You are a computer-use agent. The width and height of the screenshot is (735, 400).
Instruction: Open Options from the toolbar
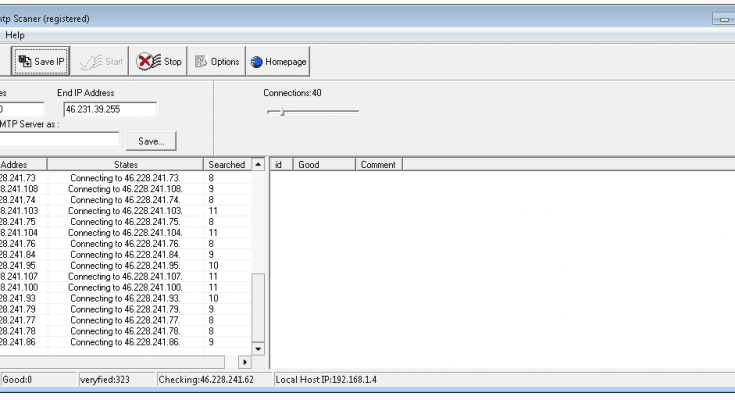pos(217,62)
